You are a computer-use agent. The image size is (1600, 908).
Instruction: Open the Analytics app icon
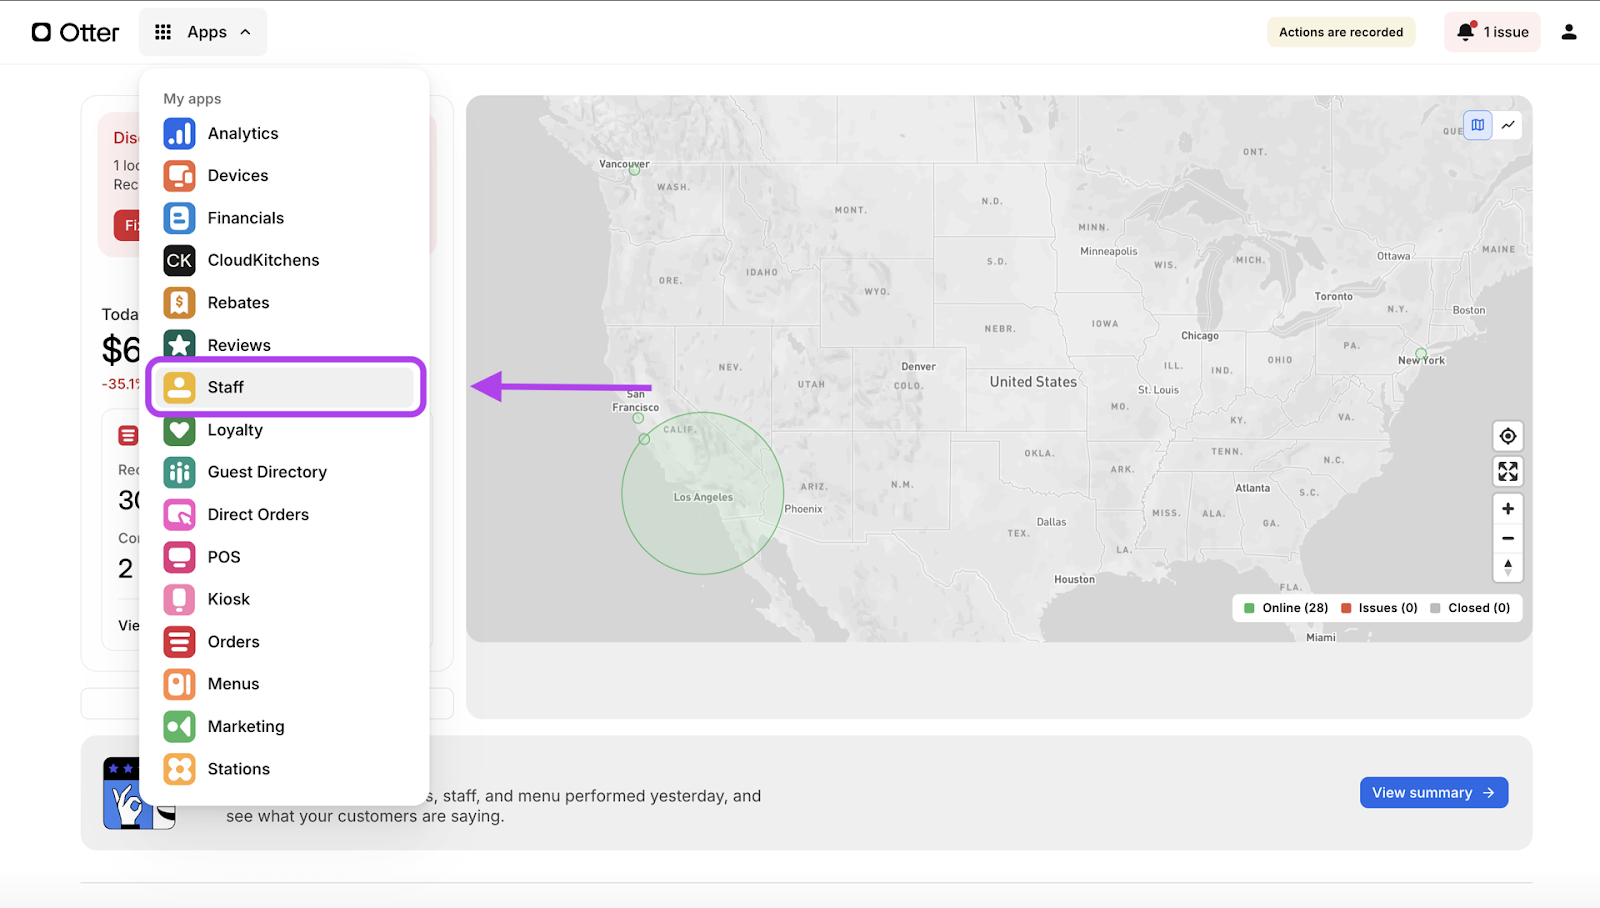pos(179,133)
